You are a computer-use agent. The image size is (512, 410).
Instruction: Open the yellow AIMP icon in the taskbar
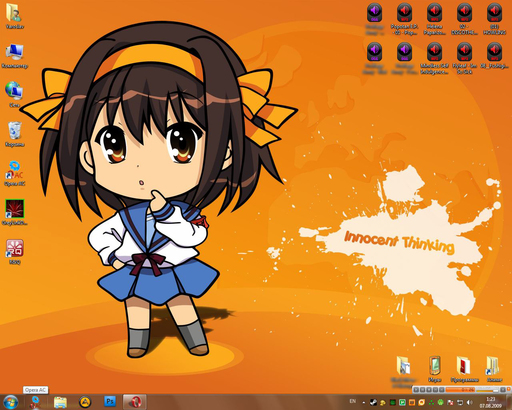point(85,402)
